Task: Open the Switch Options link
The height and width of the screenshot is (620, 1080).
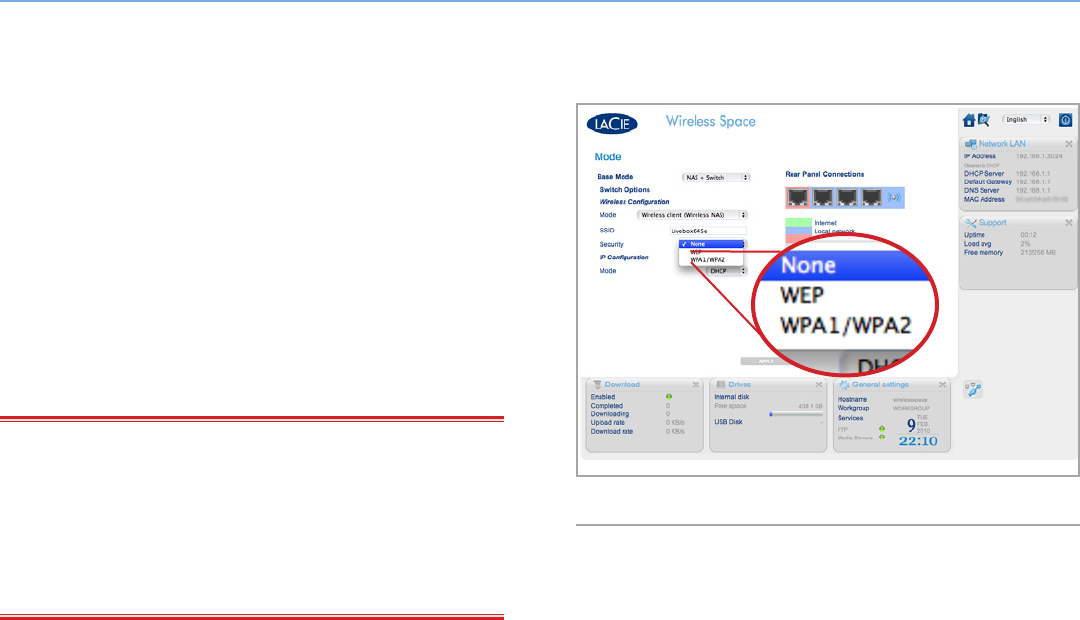Action: tap(625, 190)
